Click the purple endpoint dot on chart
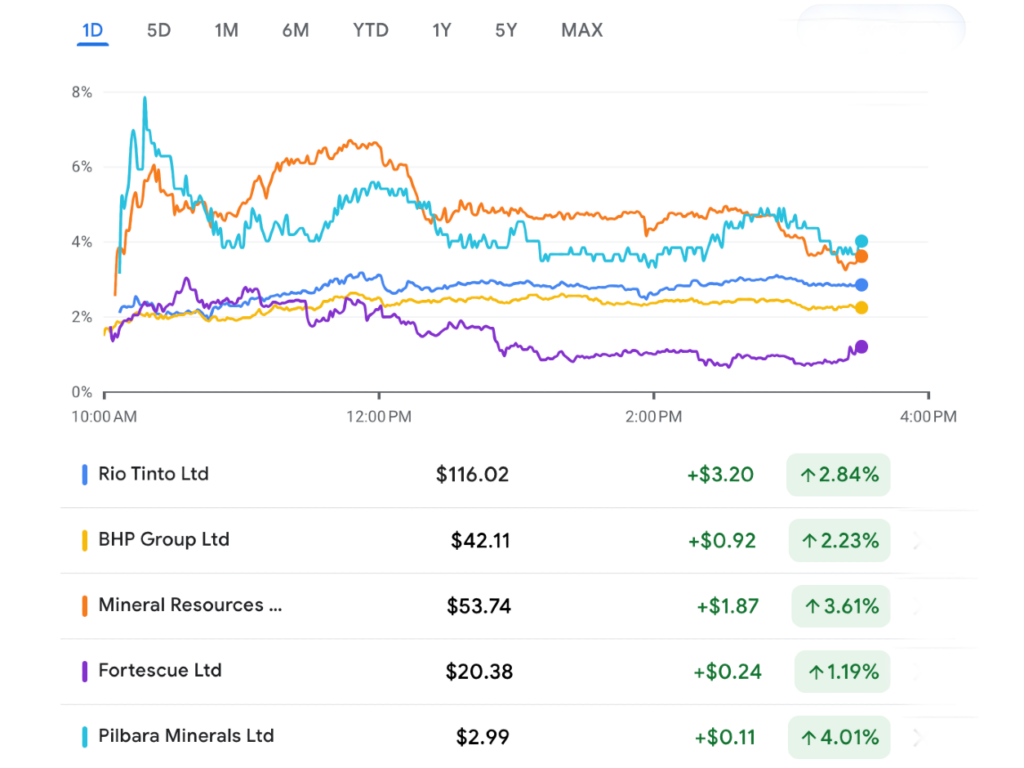 pos(861,347)
